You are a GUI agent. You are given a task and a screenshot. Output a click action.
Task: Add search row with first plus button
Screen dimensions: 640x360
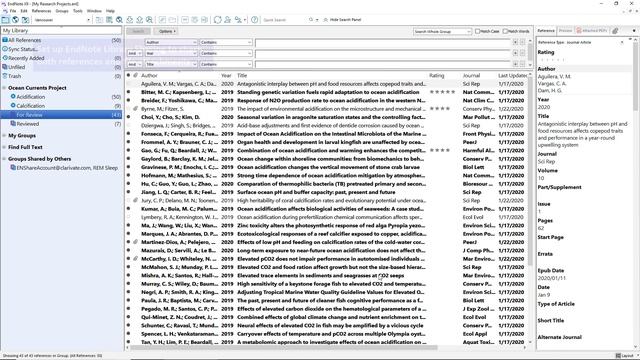[516, 42]
